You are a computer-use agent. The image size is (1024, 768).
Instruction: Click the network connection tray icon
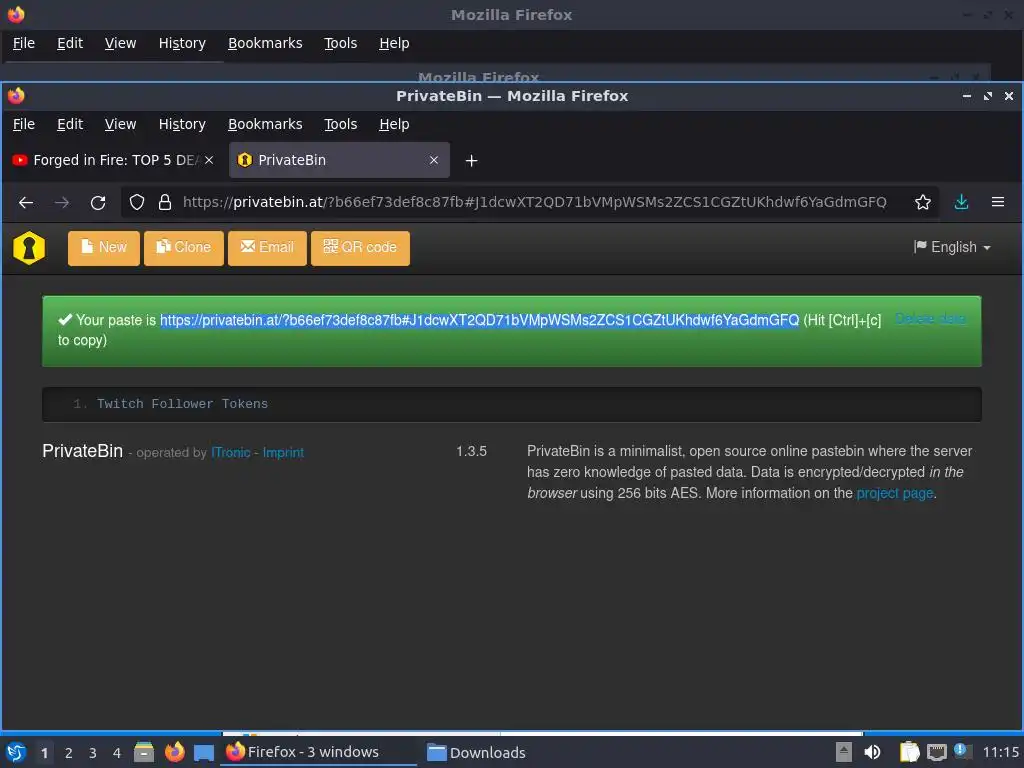coord(936,752)
